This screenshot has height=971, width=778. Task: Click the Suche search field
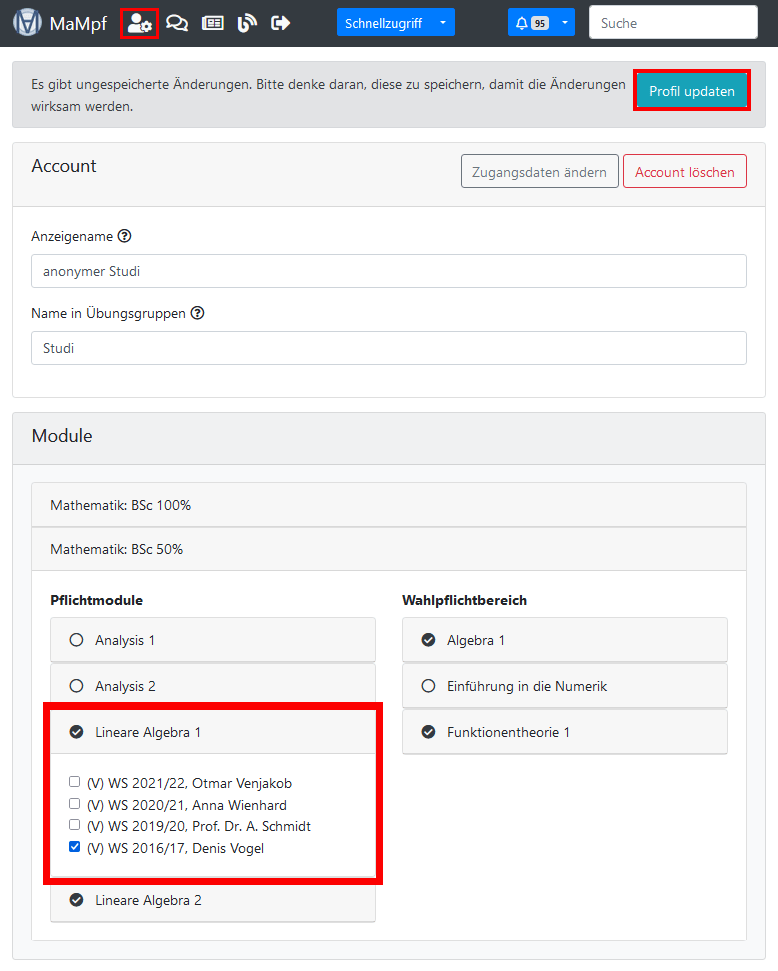[672, 23]
